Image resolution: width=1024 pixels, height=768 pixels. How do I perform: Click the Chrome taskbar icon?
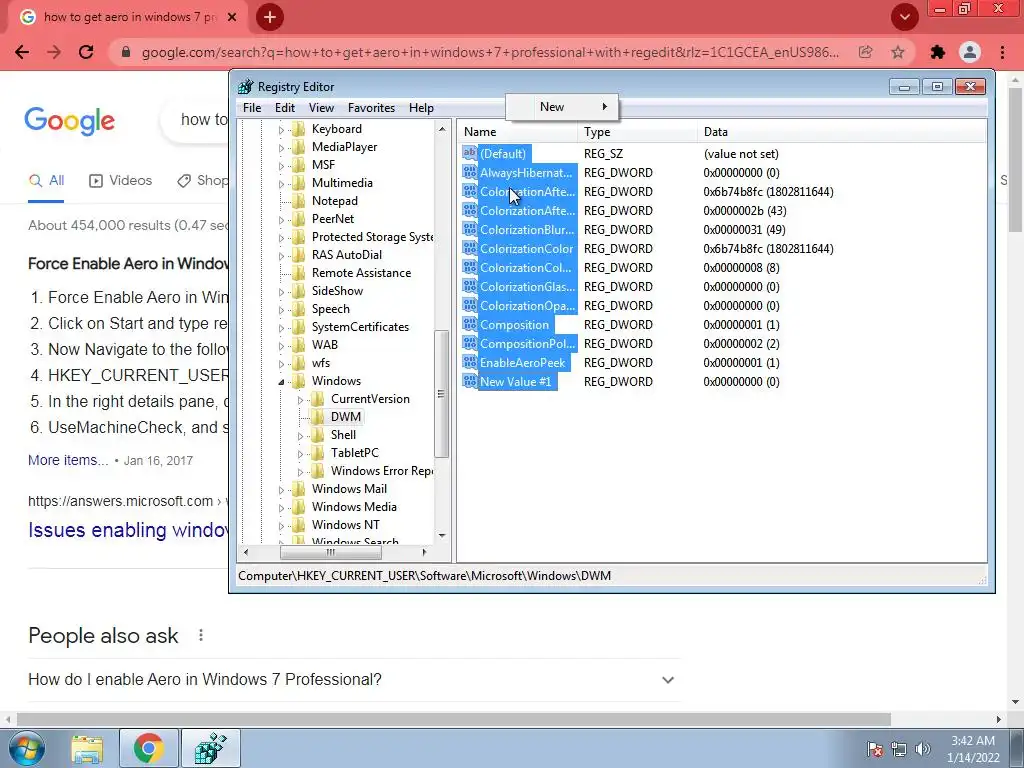tap(148, 748)
